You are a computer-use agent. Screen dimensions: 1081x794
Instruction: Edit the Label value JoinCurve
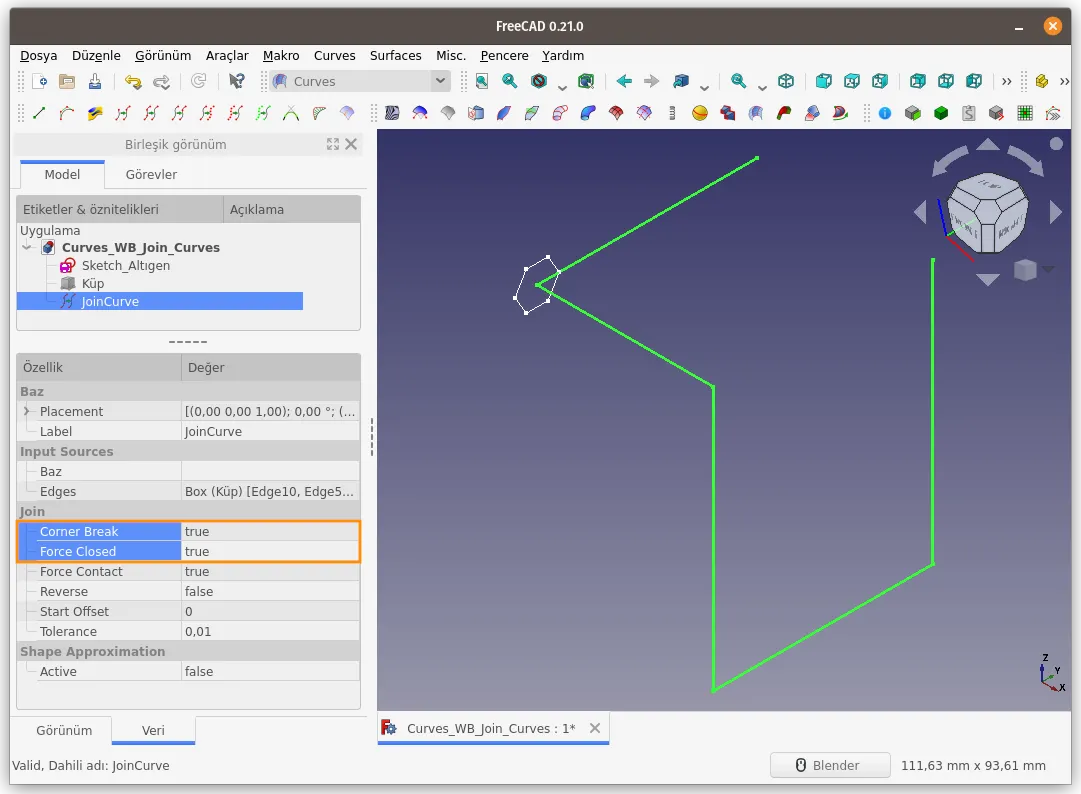(270, 431)
